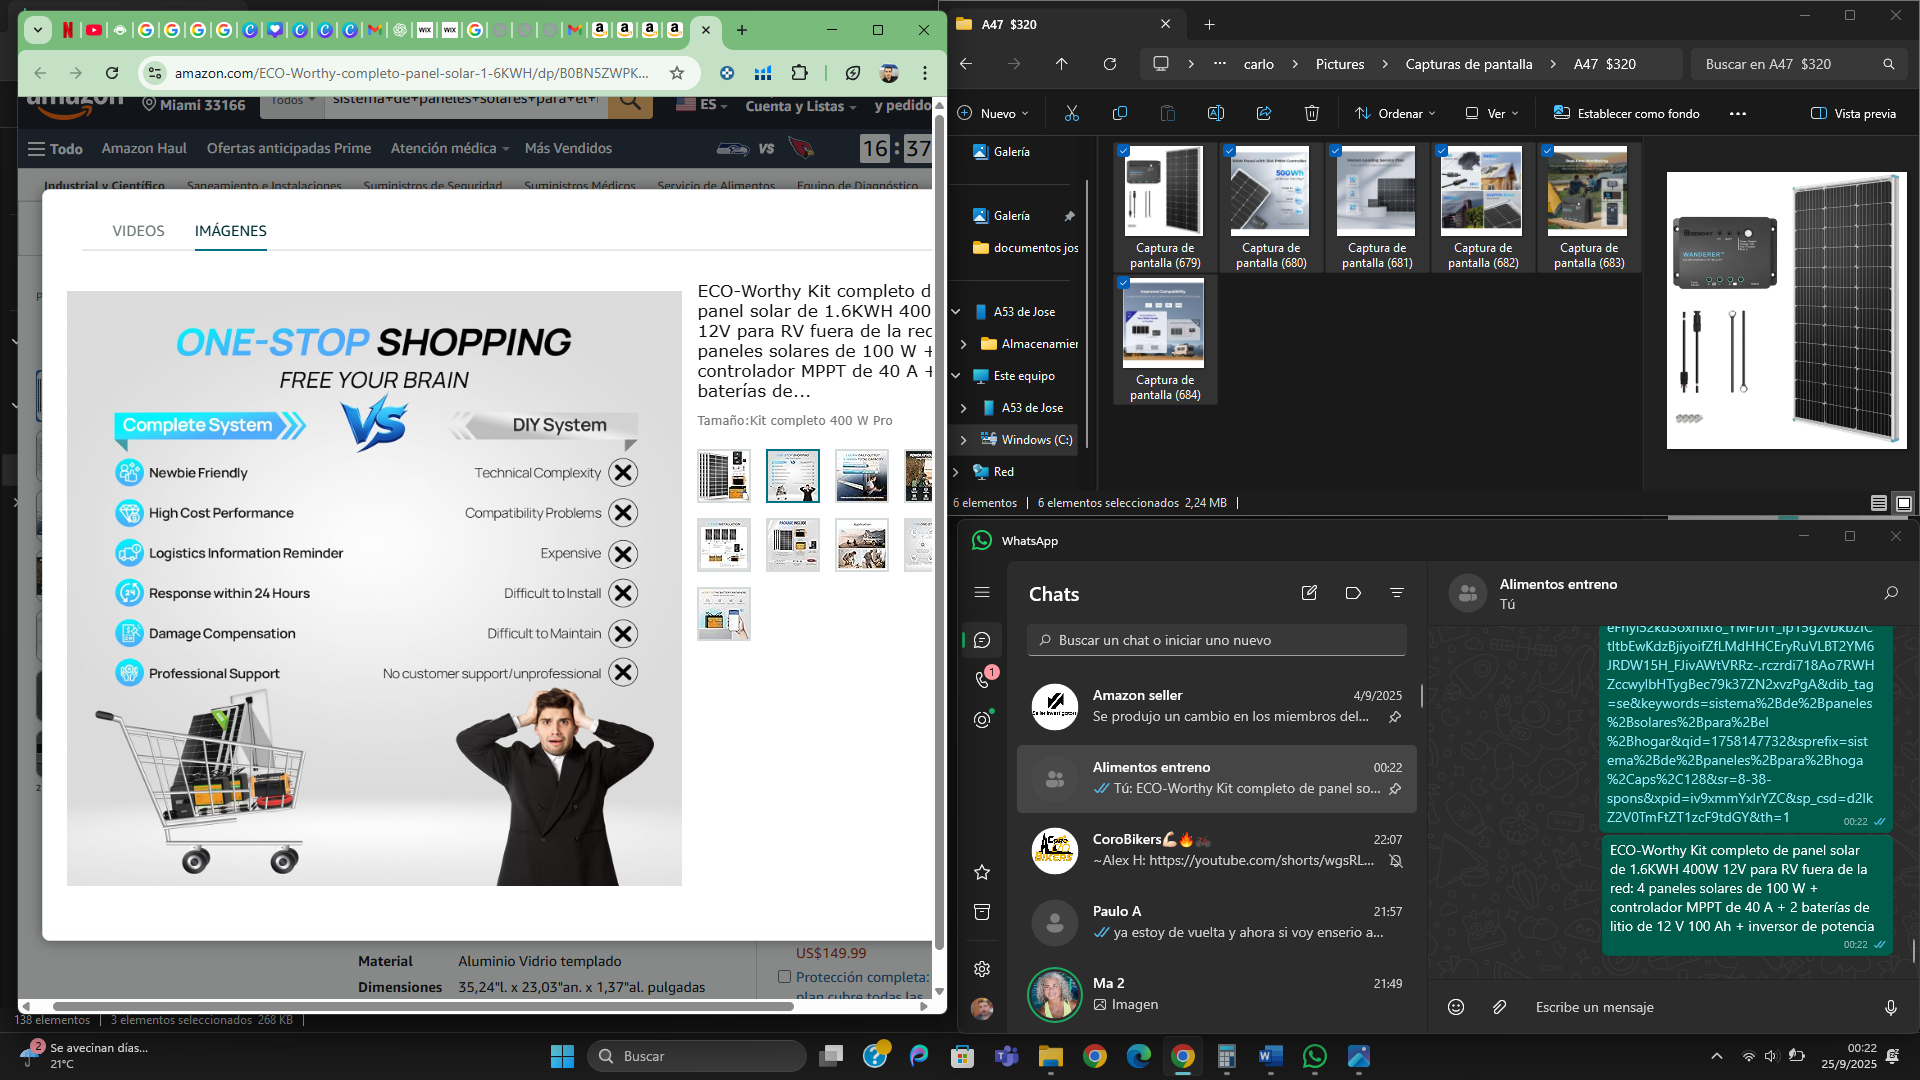Open the WhatsApp emoji picker
The image size is (1920, 1080).
[1456, 1007]
